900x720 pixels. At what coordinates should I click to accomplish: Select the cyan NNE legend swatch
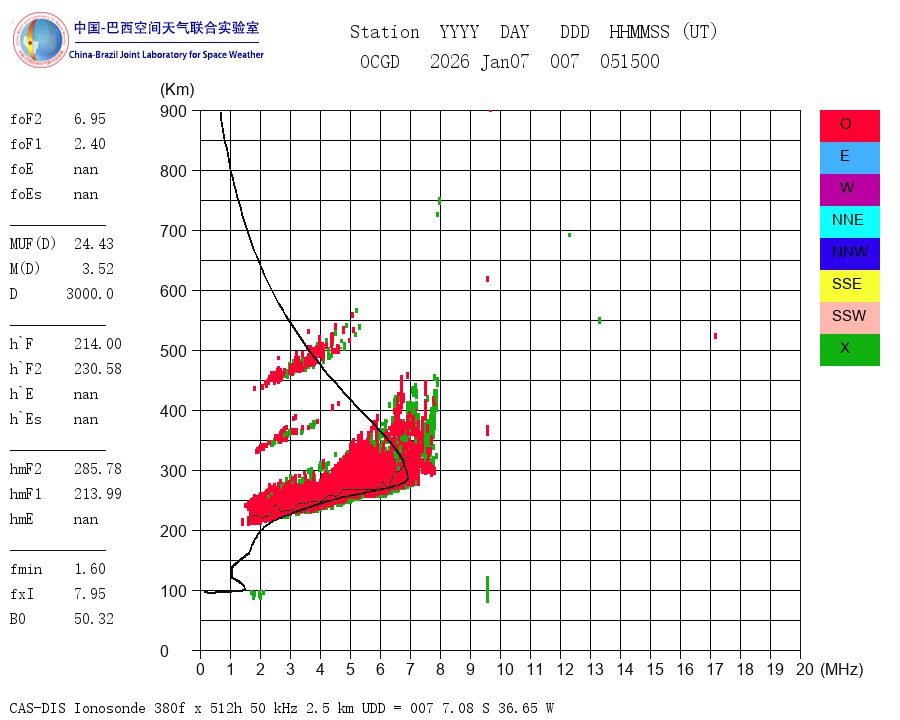[849, 222]
